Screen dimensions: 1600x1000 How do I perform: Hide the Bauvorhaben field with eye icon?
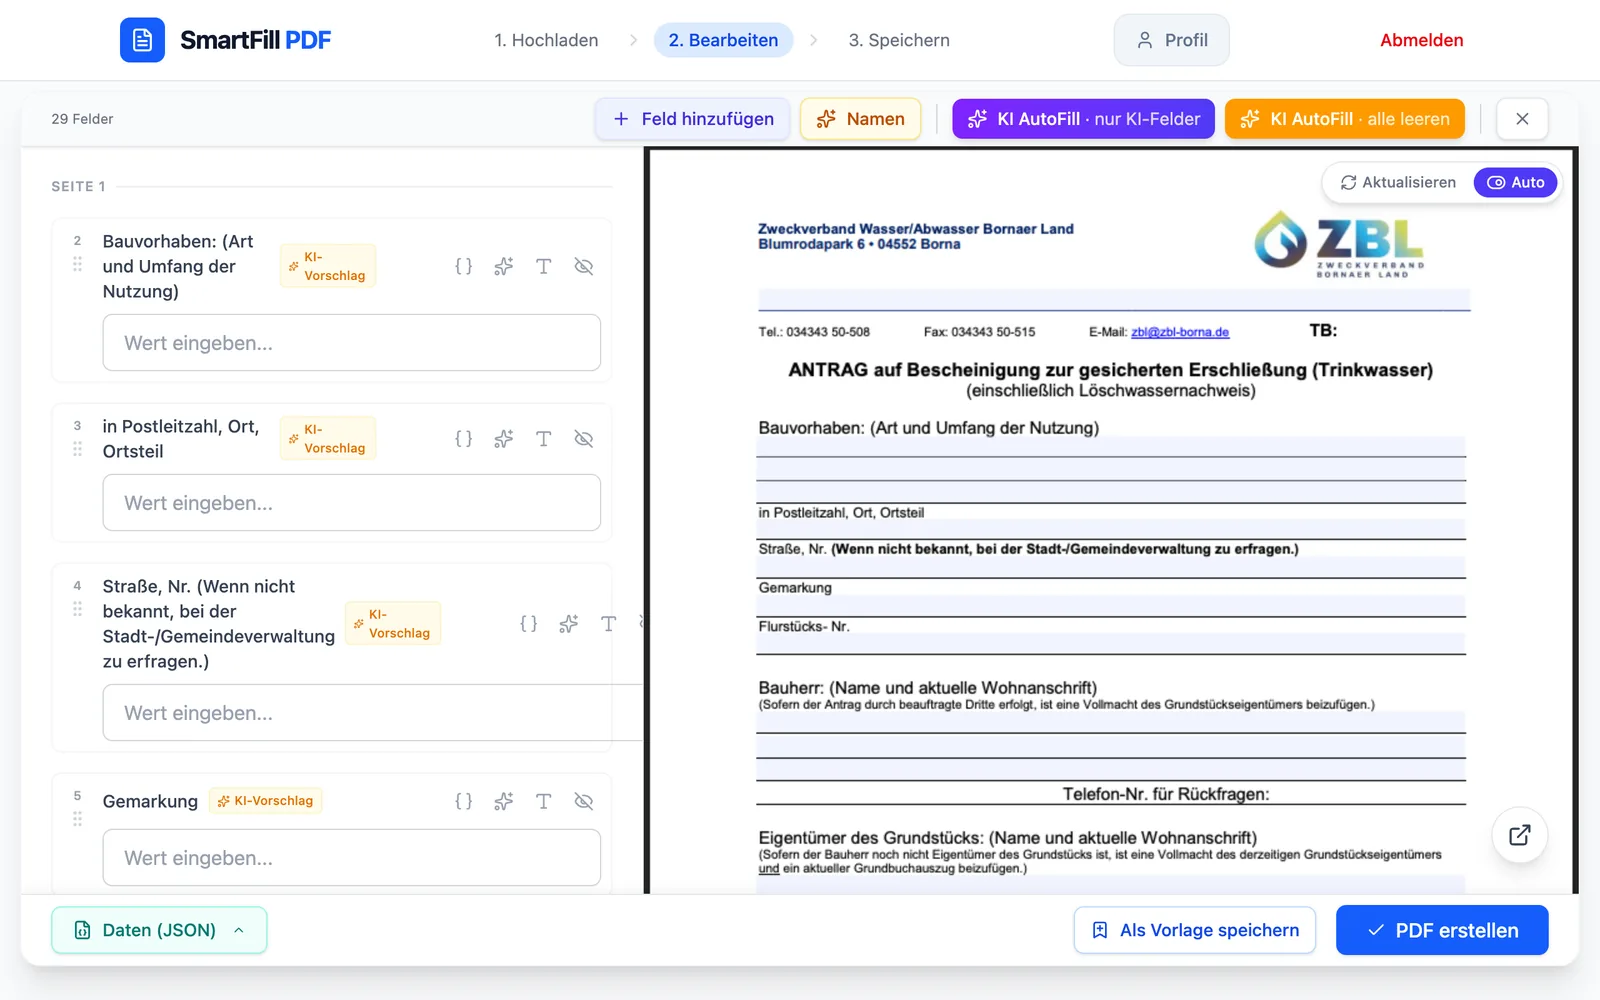(x=584, y=266)
